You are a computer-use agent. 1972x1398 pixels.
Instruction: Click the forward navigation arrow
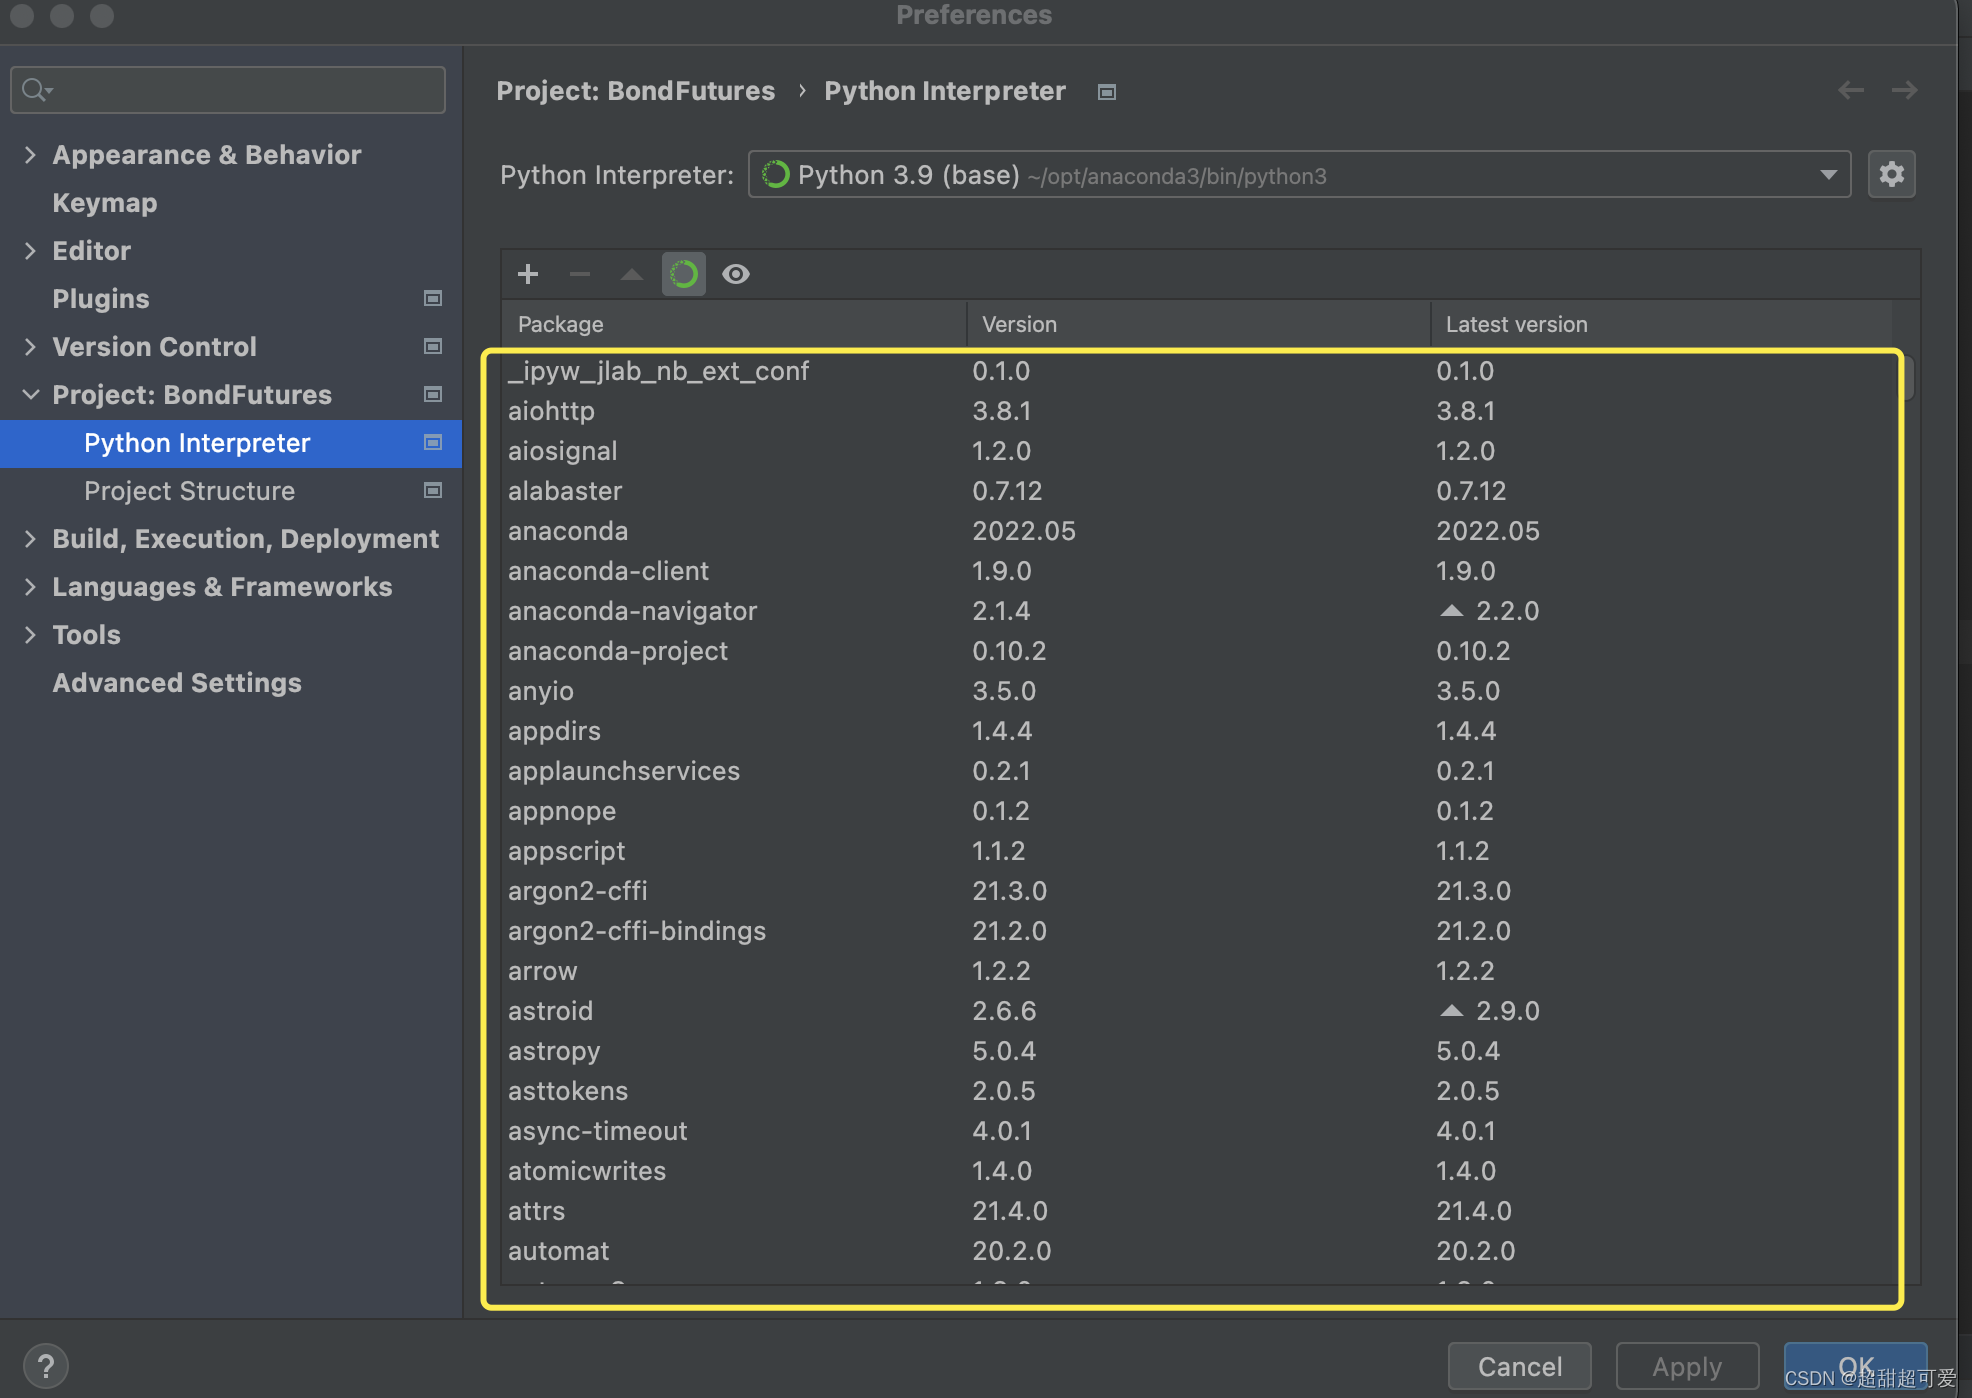pyautogui.click(x=1905, y=90)
